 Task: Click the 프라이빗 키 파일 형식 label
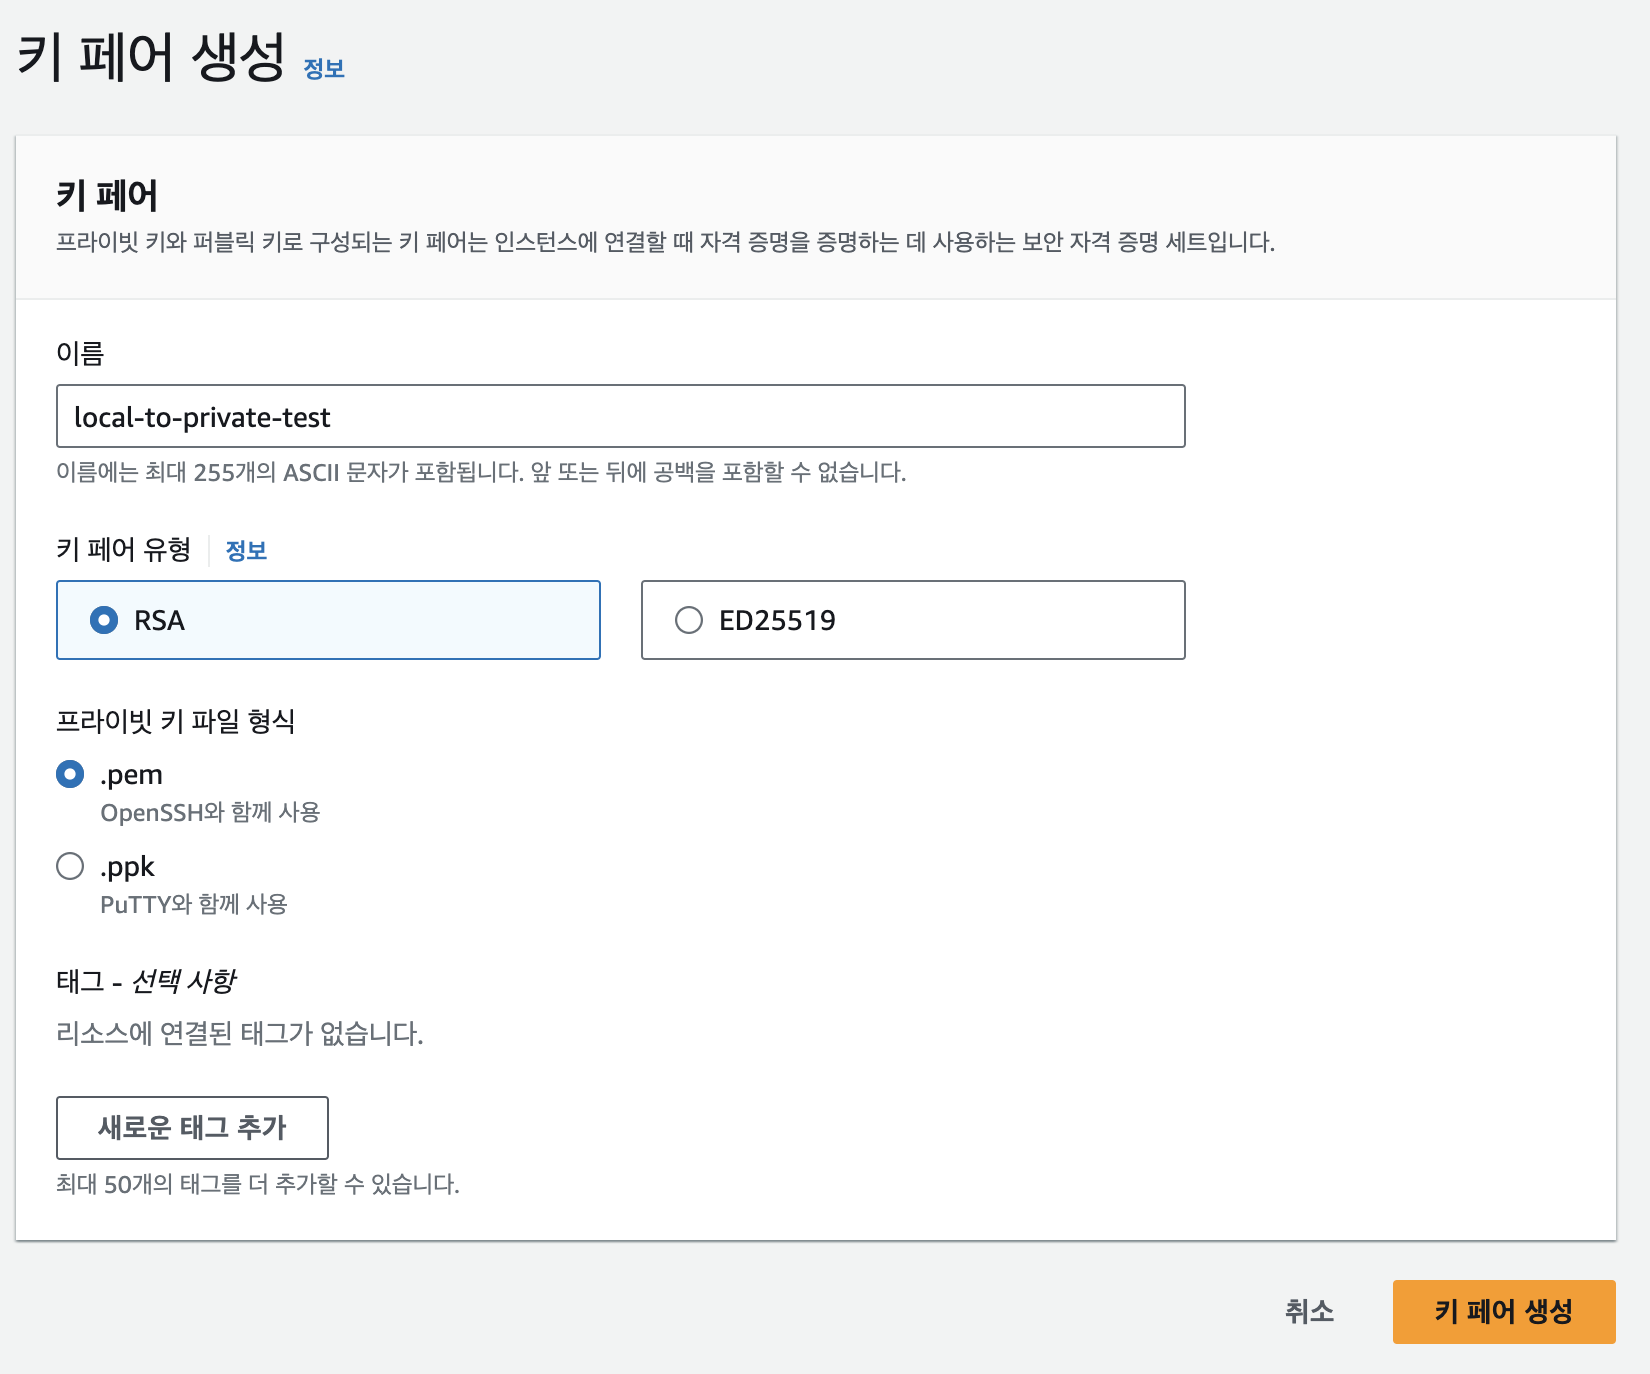176,721
